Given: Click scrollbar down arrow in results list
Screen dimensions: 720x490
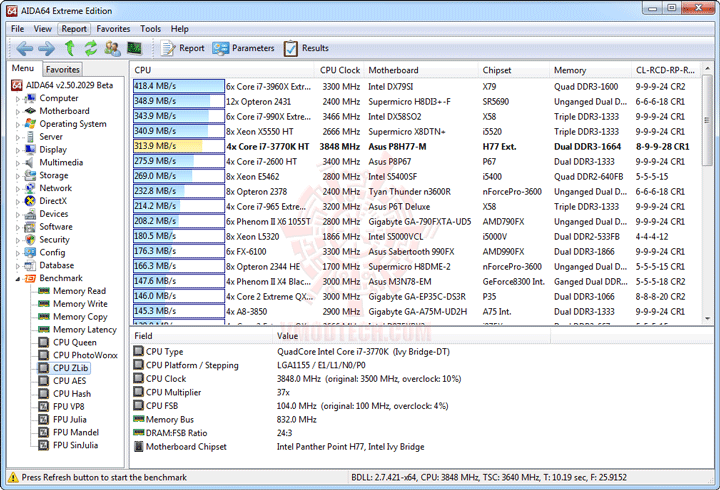Looking at the screenshot, I should coord(708,319).
